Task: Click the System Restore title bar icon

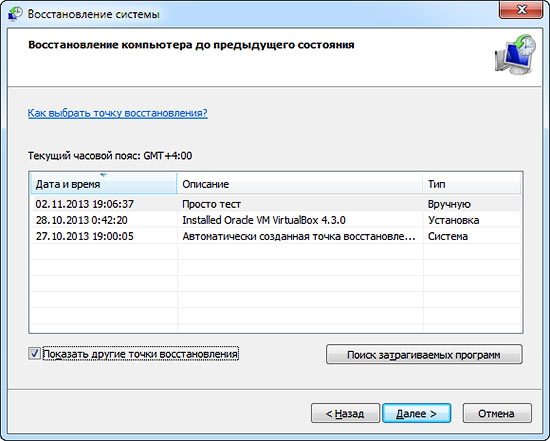Action: point(15,14)
